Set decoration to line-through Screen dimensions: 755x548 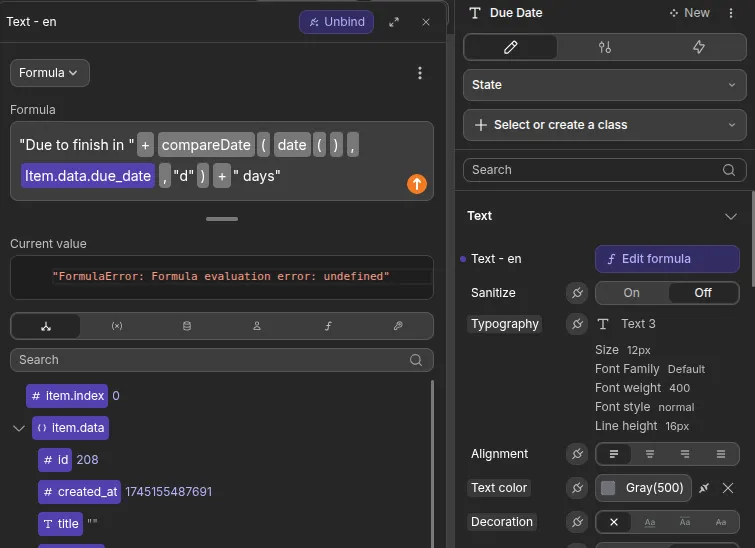pos(720,522)
